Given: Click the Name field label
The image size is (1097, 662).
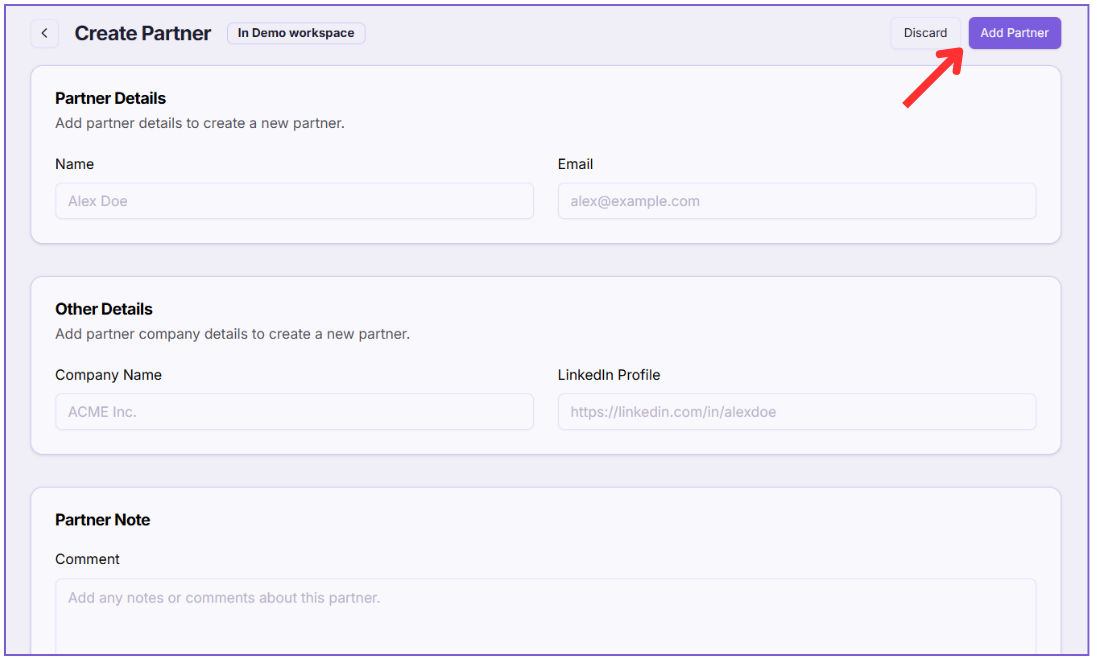Looking at the screenshot, I should (75, 164).
